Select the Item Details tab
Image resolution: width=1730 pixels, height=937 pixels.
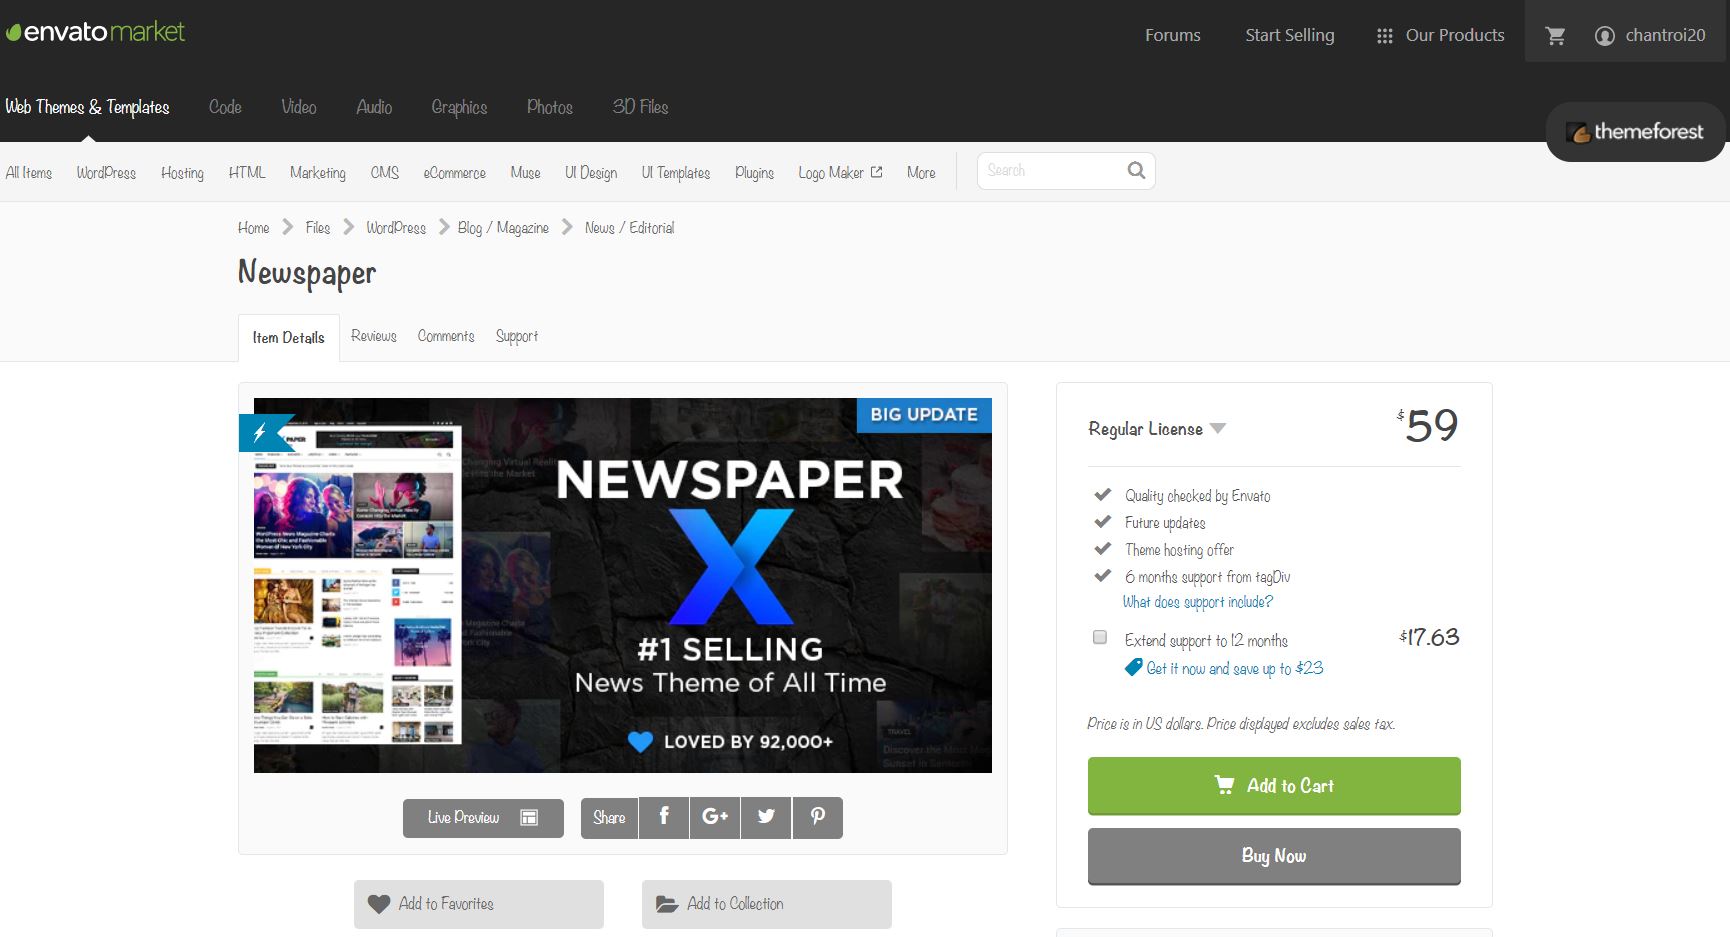click(289, 338)
